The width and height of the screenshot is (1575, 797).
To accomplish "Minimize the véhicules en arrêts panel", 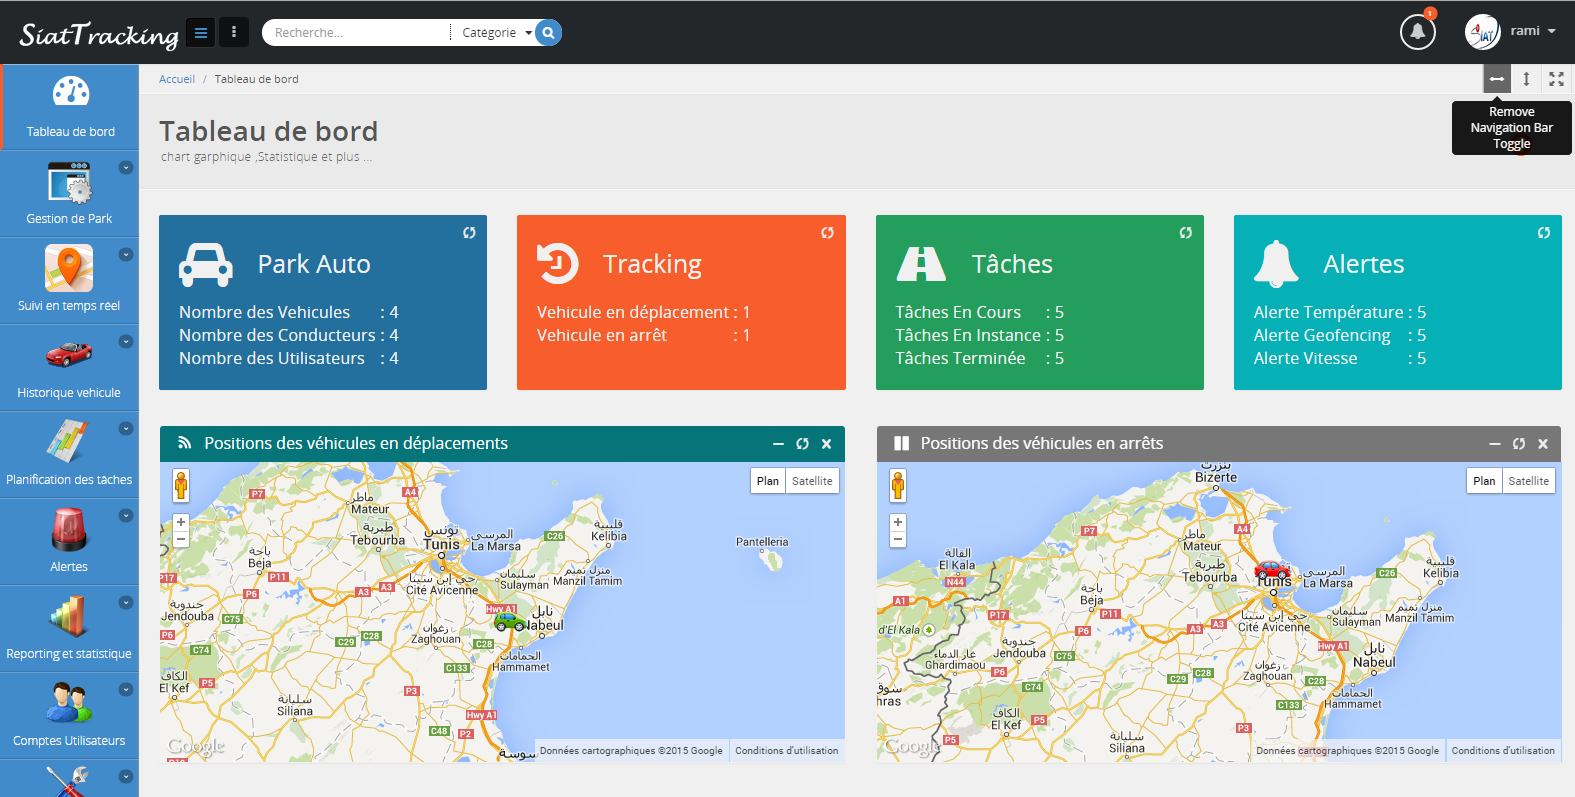I will (x=1494, y=444).
